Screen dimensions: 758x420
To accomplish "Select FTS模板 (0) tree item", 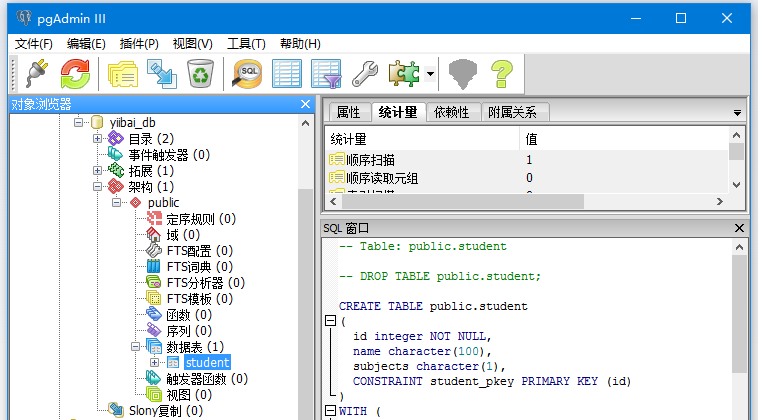I will click(x=200, y=299).
